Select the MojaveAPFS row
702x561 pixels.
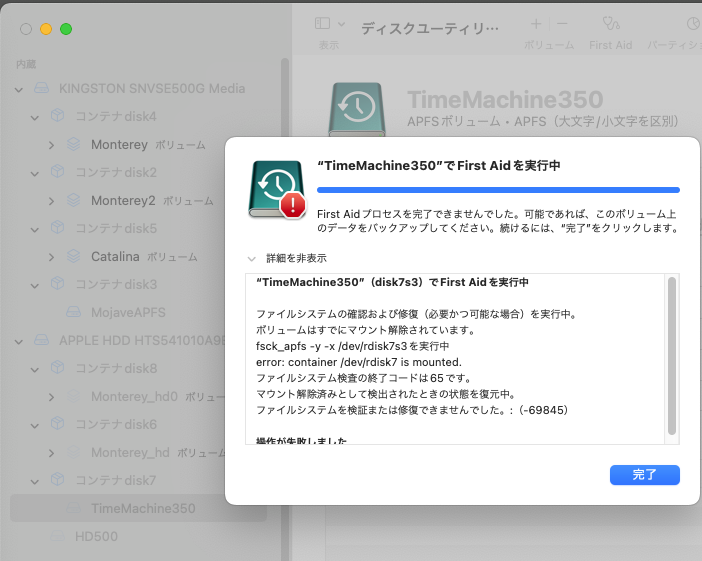click(x=138, y=313)
